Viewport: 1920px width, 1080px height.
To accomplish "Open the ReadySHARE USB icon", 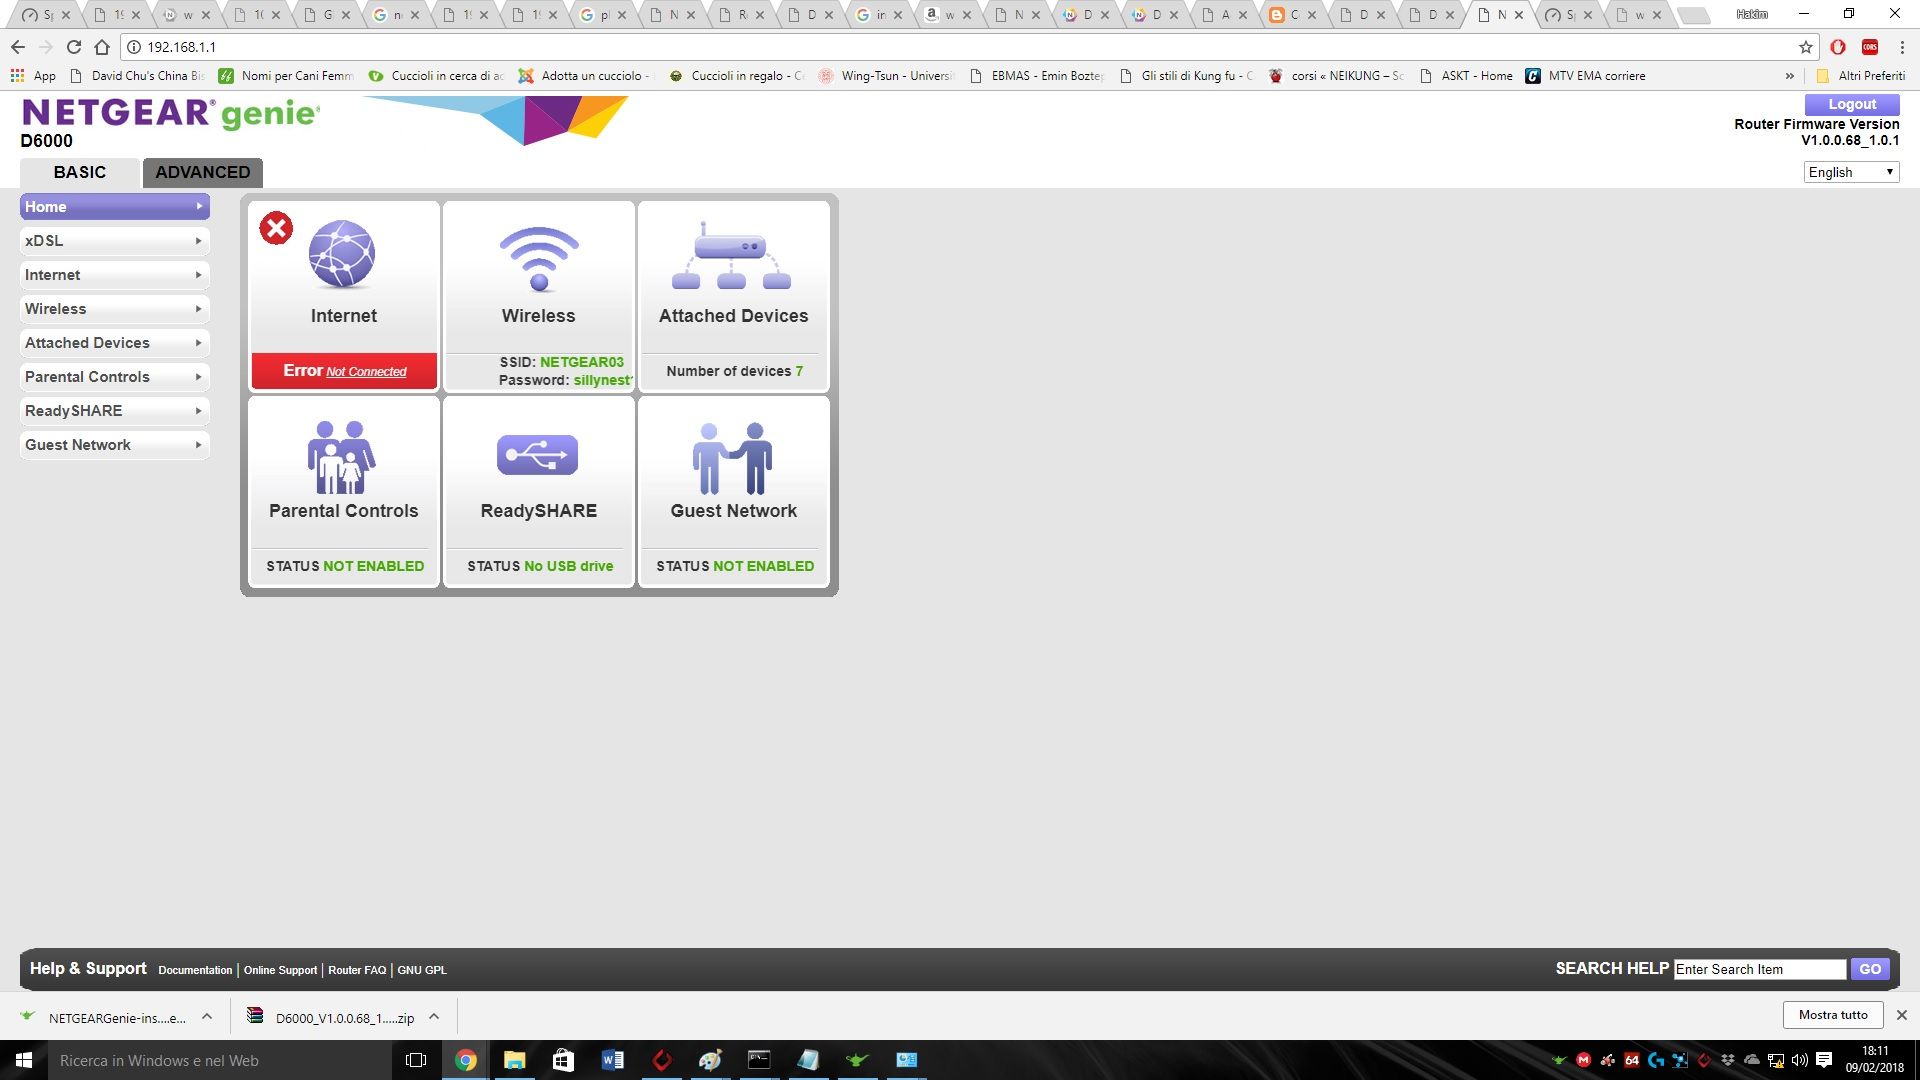I will click(x=538, y=453).
